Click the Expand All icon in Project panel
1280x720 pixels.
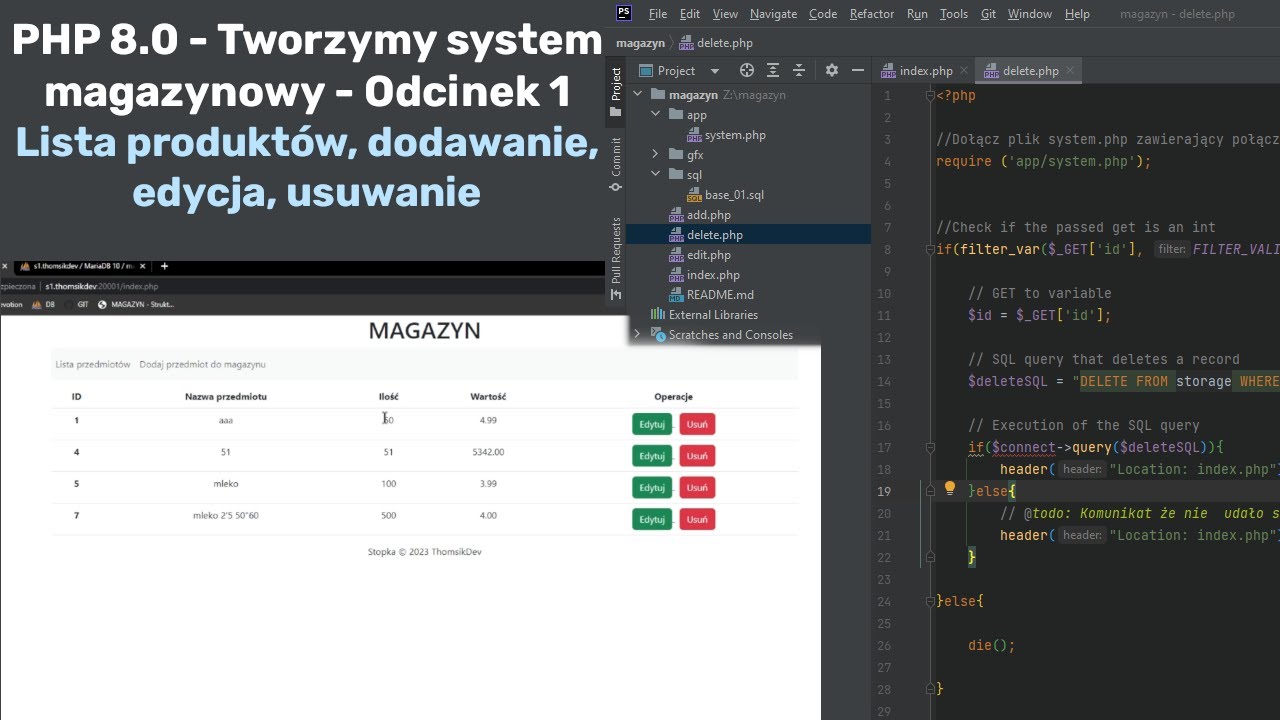[x=773, y=70]
